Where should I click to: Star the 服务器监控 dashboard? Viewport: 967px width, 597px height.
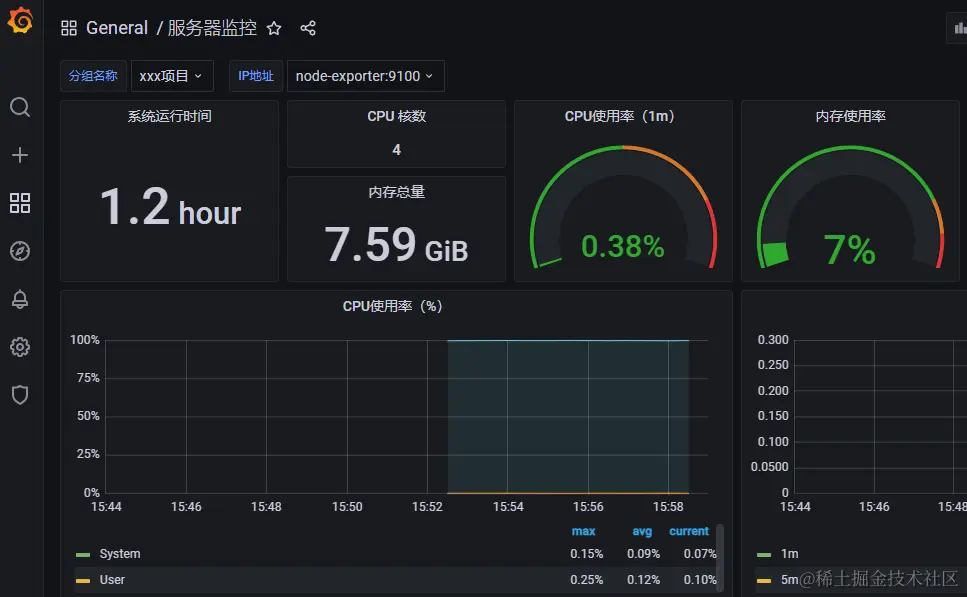(274, 28)
